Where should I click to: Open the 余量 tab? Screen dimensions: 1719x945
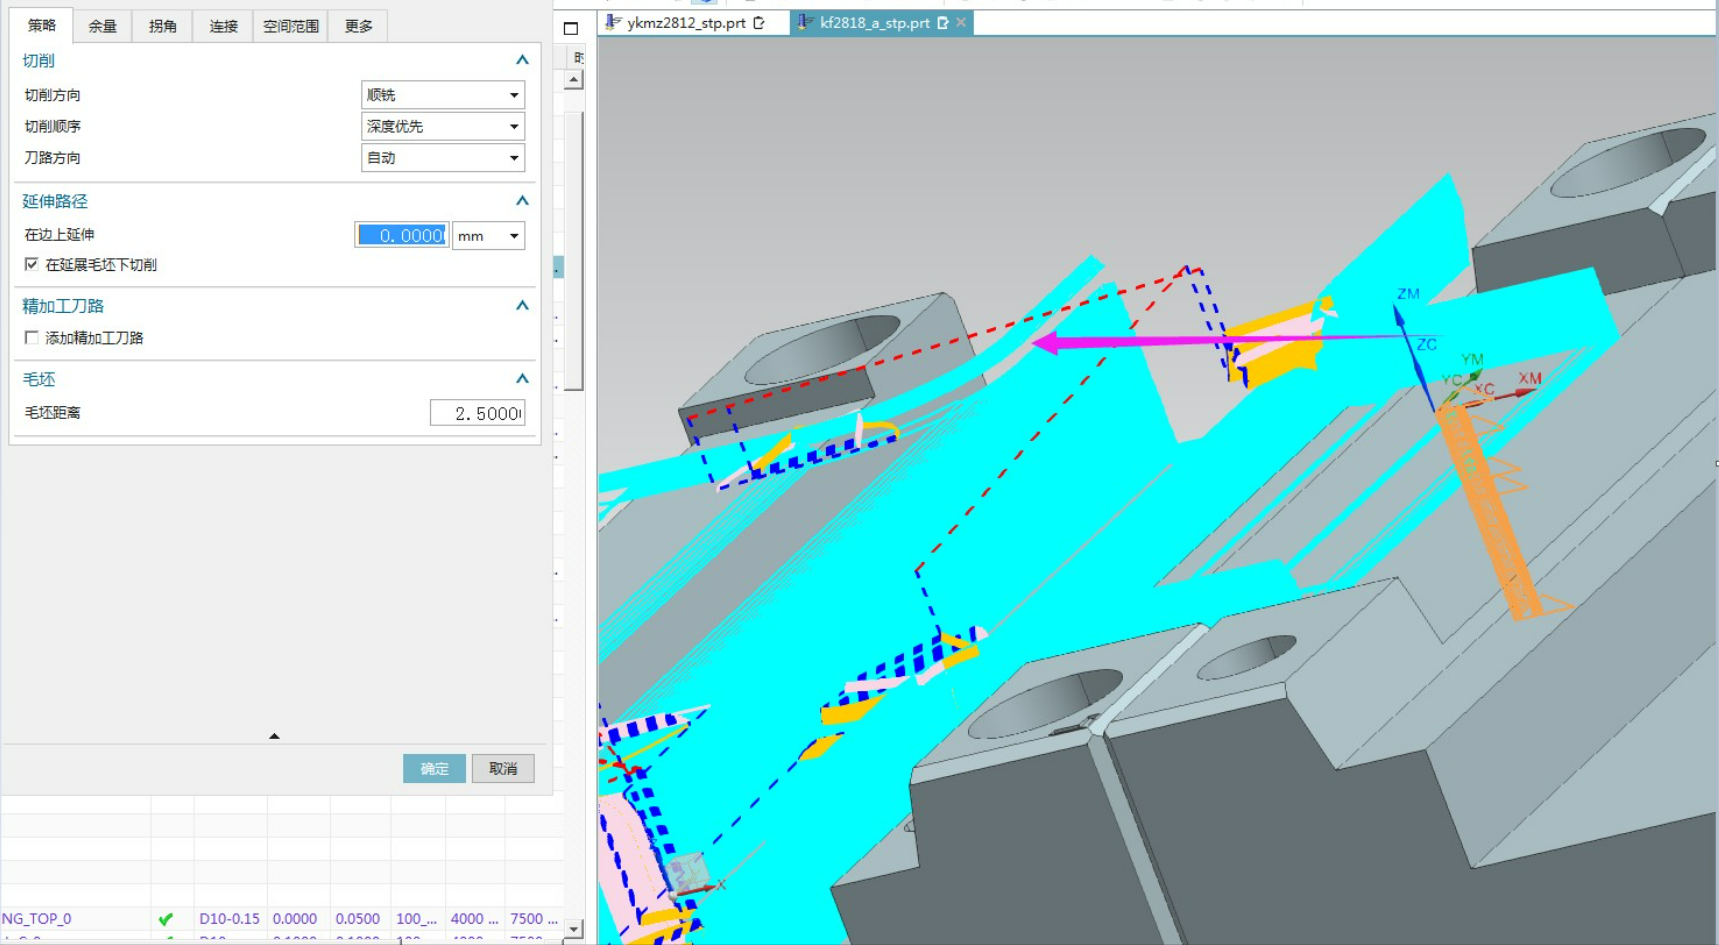[102, 26]
